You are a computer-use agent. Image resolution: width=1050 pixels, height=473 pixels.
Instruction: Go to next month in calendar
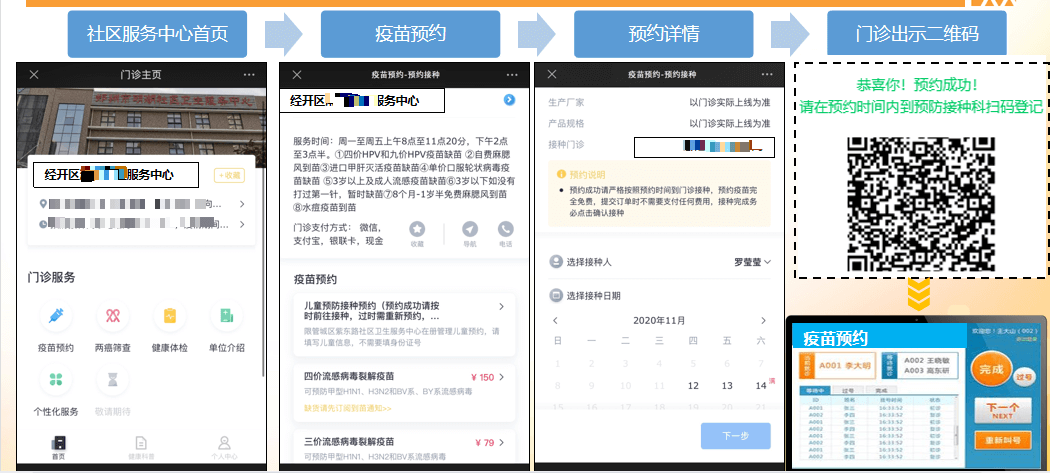766,320
